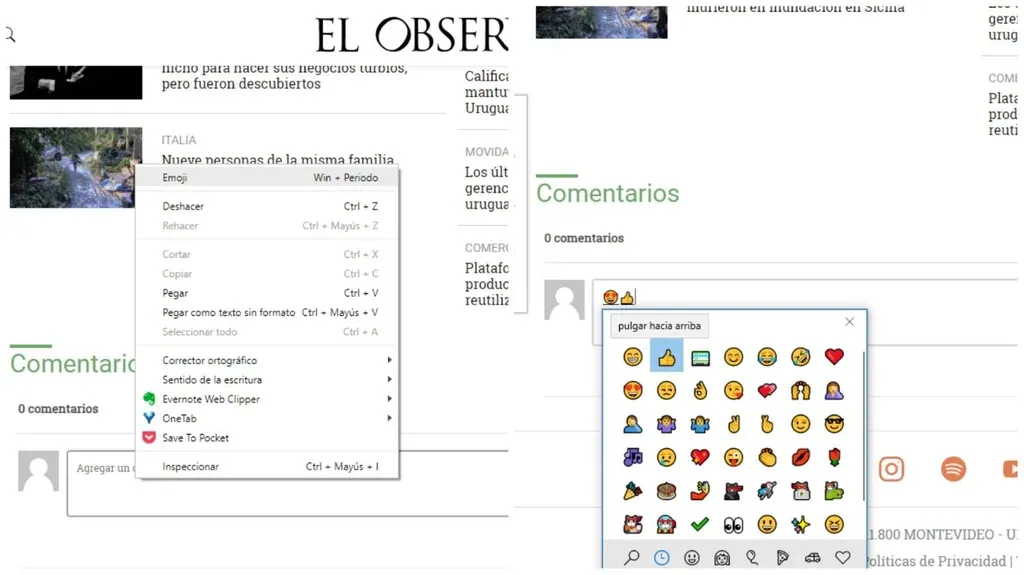
Task: Open the emoji search magnifier tab
Action: 631,558
